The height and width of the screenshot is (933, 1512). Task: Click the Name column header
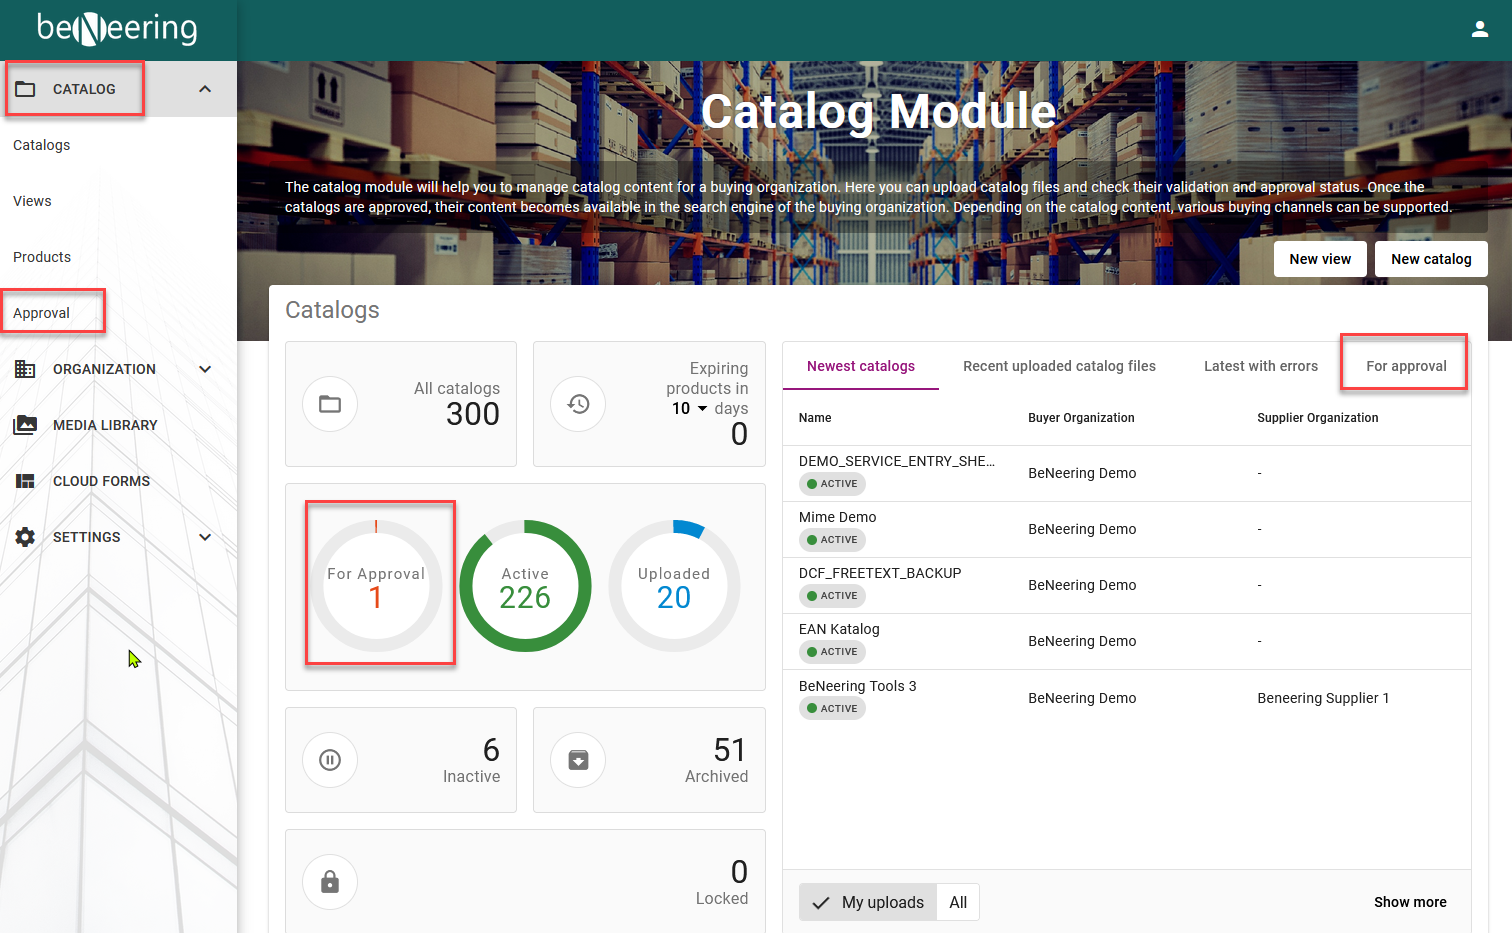815,418
